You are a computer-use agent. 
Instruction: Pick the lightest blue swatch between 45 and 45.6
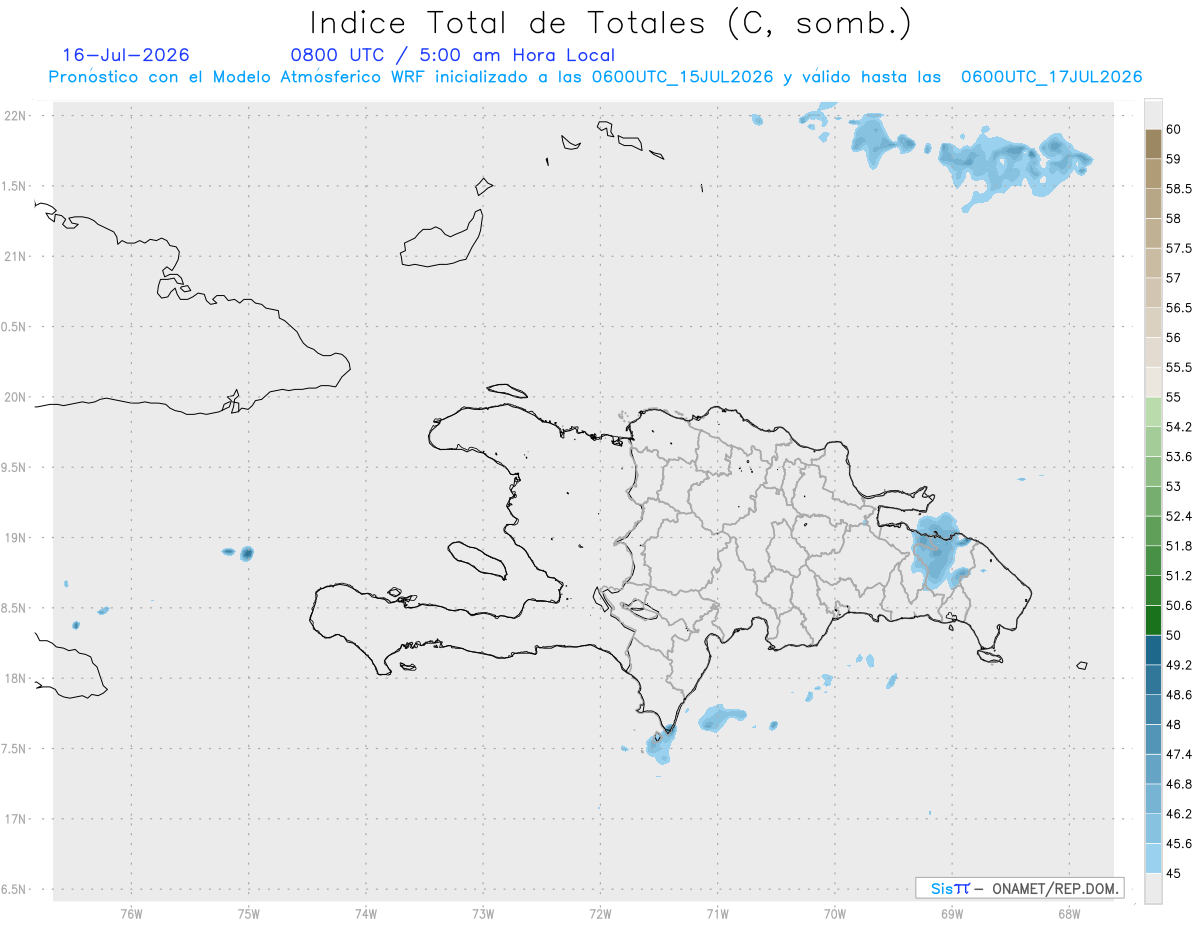point(1153,858)
